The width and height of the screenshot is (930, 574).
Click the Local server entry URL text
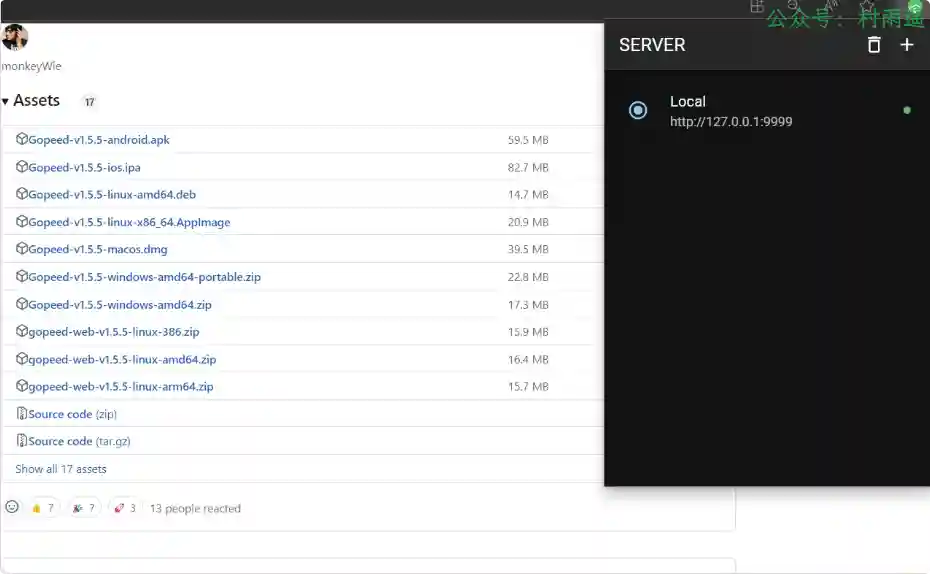click(731, 122)
